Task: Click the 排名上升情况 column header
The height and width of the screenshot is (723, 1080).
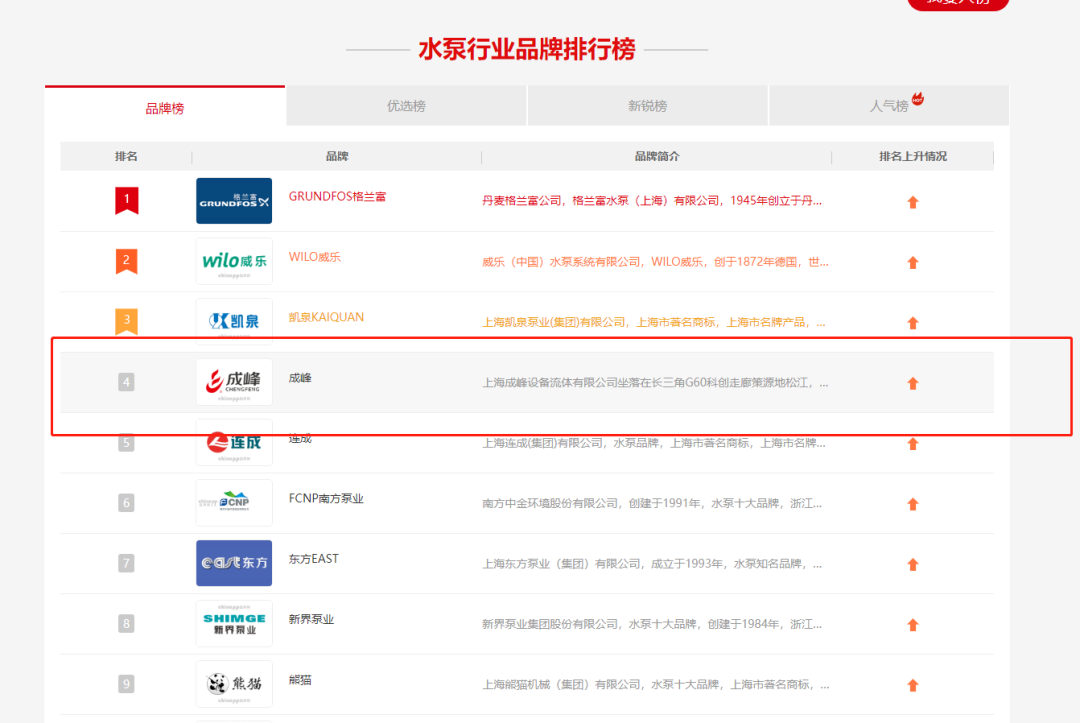Action: click(x=913, y=156)
